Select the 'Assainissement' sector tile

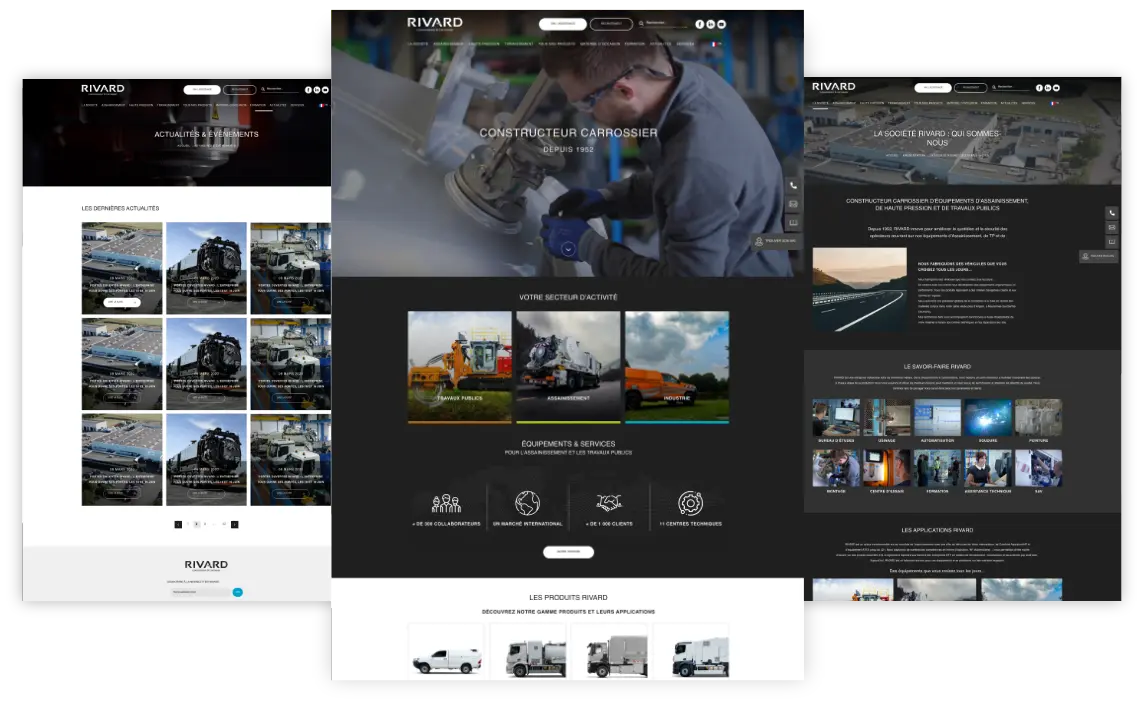point(568,366)
